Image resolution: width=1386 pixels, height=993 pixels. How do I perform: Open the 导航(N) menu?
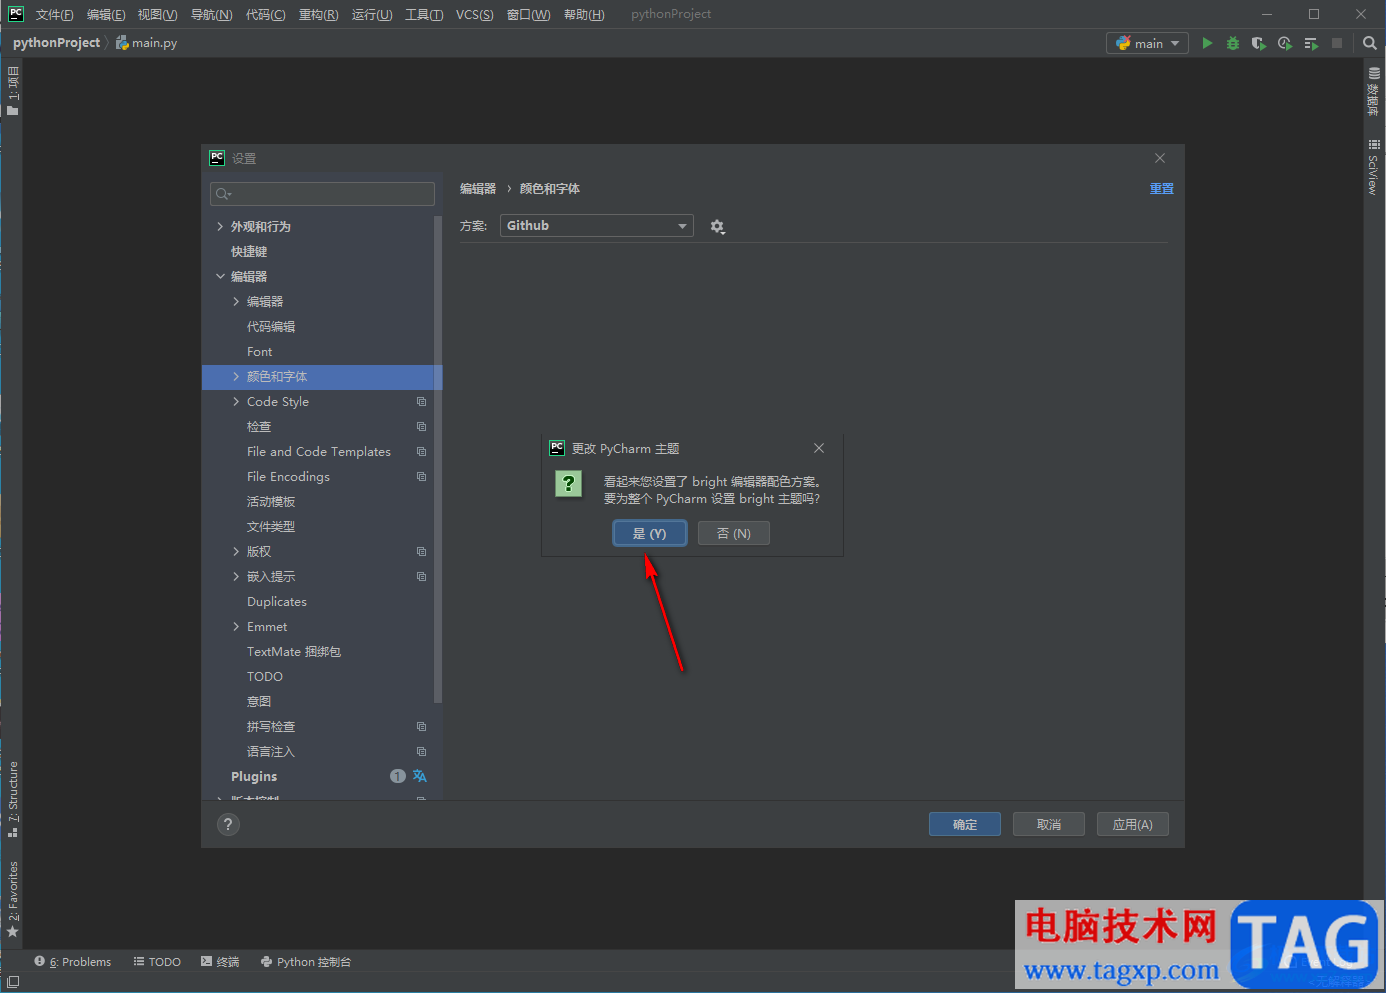211,15
